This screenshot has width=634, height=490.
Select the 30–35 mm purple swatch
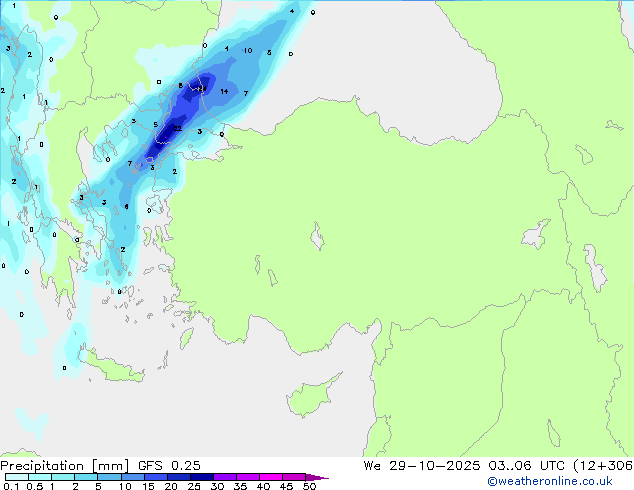[224, 477]
